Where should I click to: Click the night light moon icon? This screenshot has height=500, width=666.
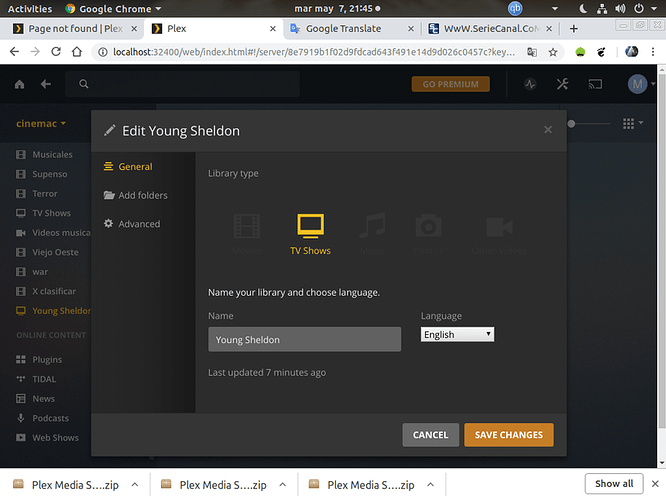583,8
